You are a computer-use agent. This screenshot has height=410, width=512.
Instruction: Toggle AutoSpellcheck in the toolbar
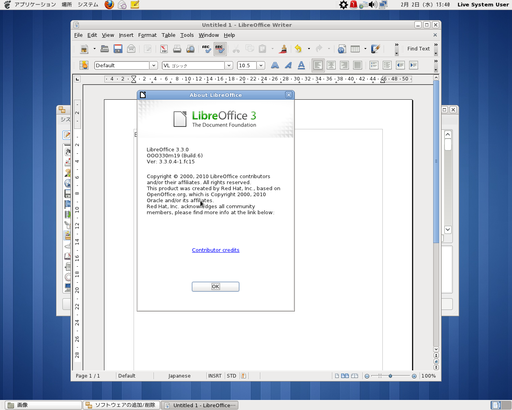220,49
